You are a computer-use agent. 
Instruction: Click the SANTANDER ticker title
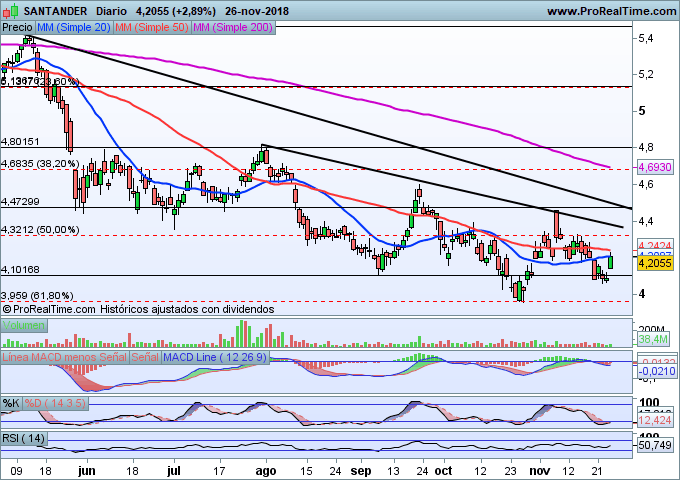pos(56,11)
